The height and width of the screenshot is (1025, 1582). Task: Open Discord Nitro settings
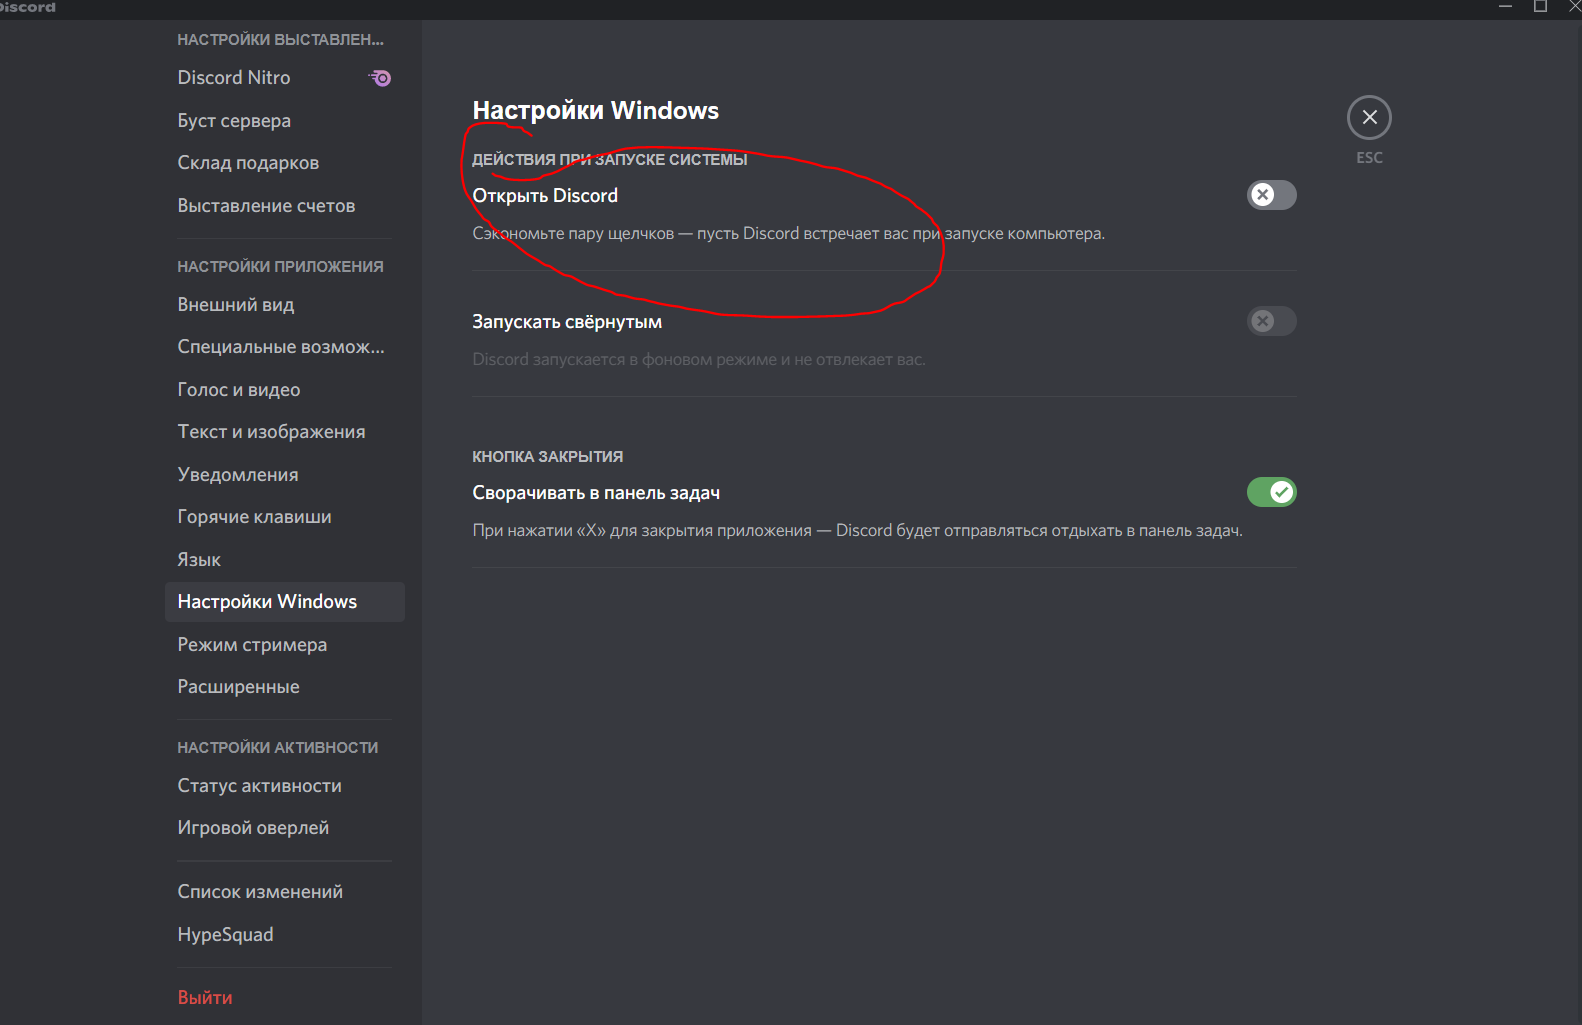pos(285,78)
